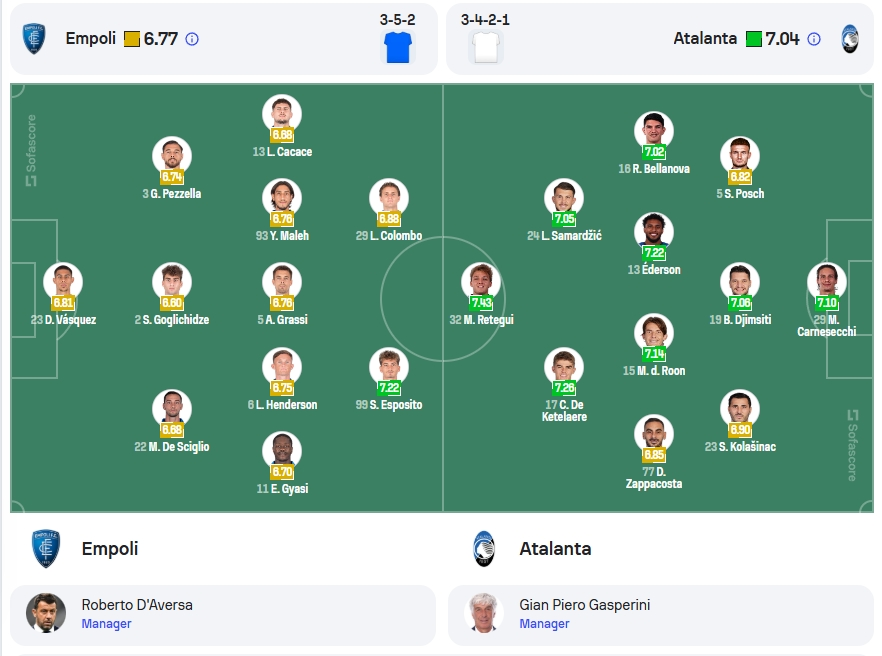Image resolution: width=882 pixels, height=656 pixels.
Task: Click the Empoli team name heading
Action: [x=110, y=549]
